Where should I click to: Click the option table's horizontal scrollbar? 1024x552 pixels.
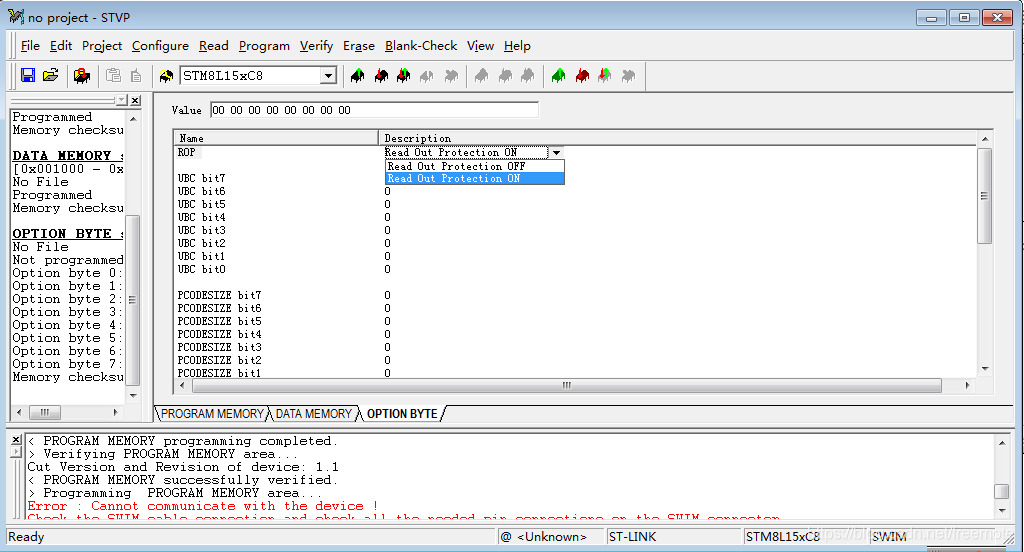click(565, 385)
